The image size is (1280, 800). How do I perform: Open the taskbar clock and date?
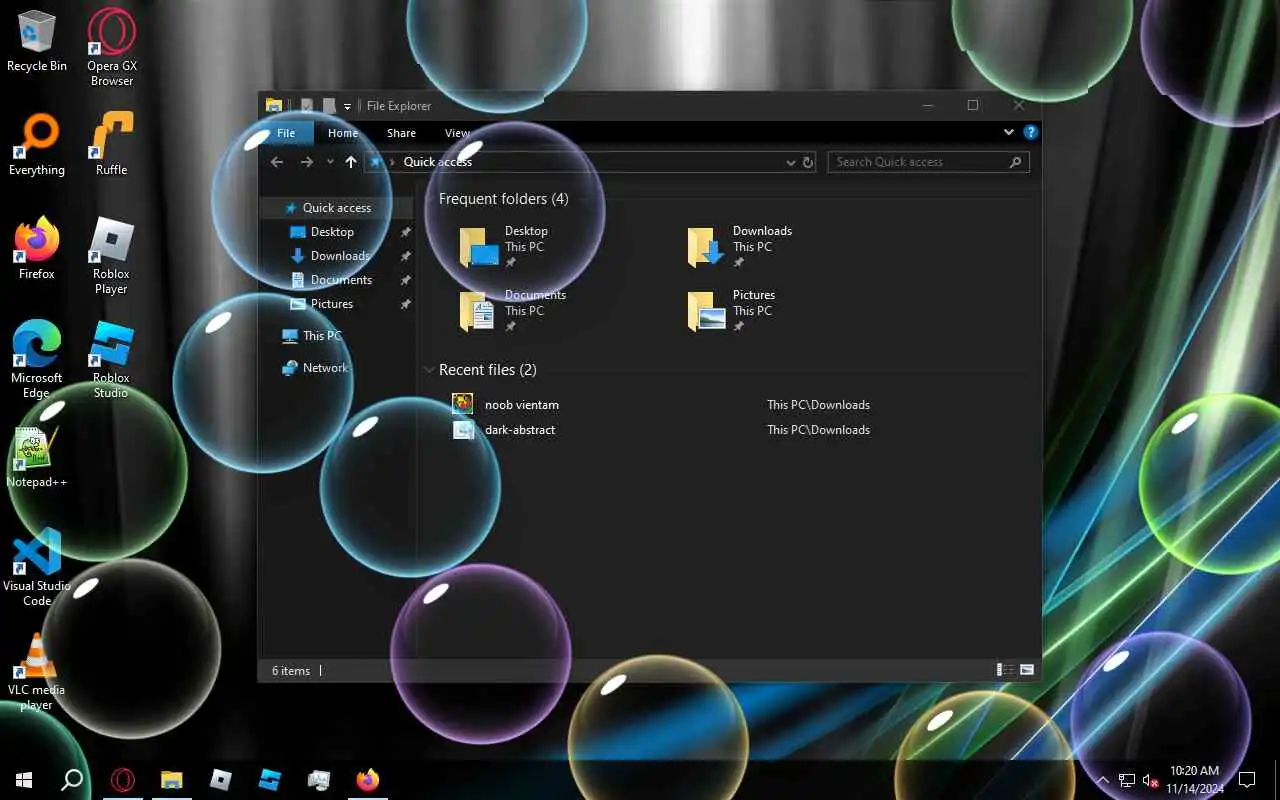click(1194, 780)
